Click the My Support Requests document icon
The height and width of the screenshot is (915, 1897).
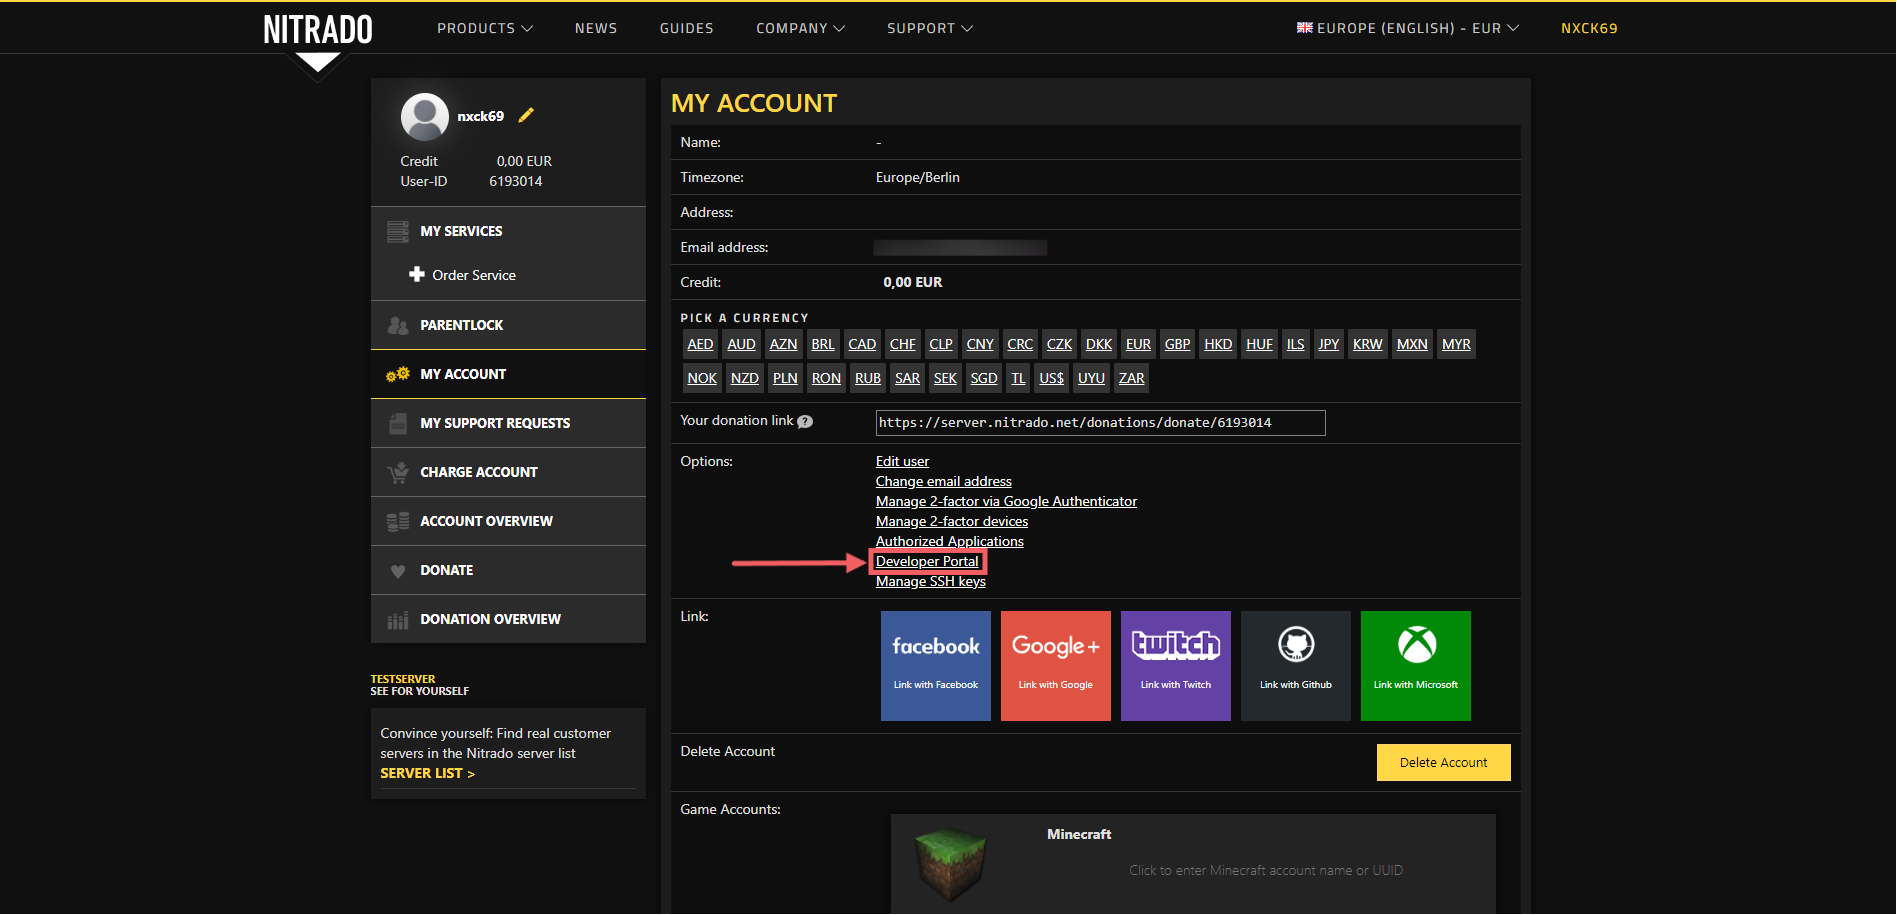(x=398, y=423)
